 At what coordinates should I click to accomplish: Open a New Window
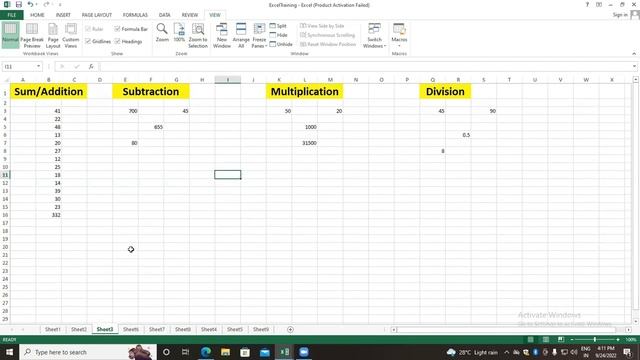click(x=222, y=35)
